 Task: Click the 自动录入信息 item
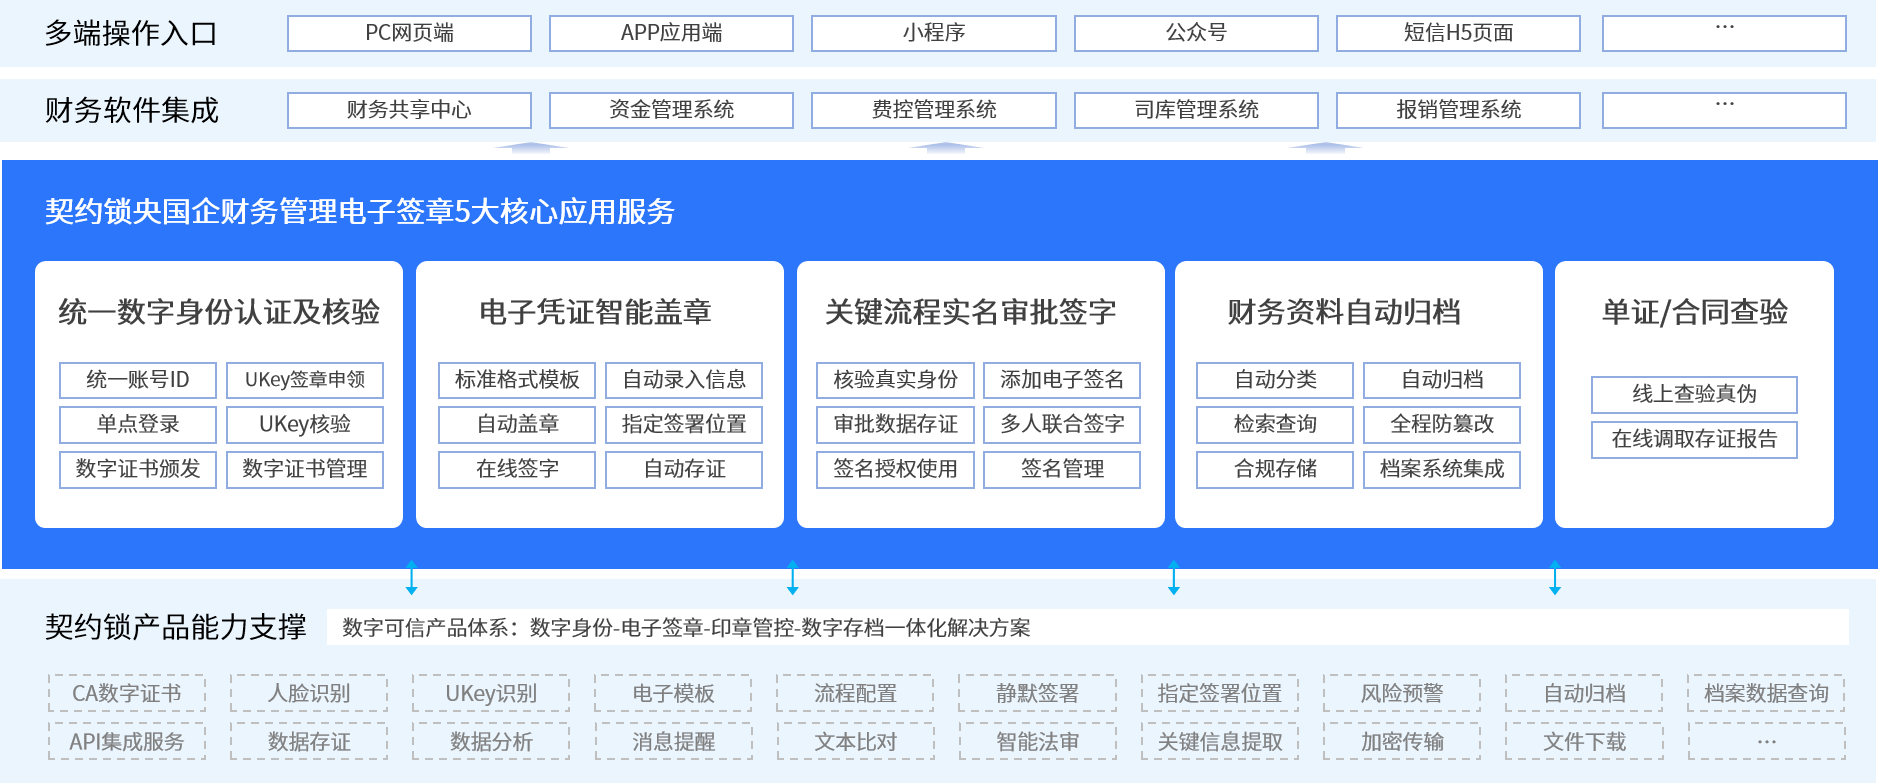click(684, 380)
